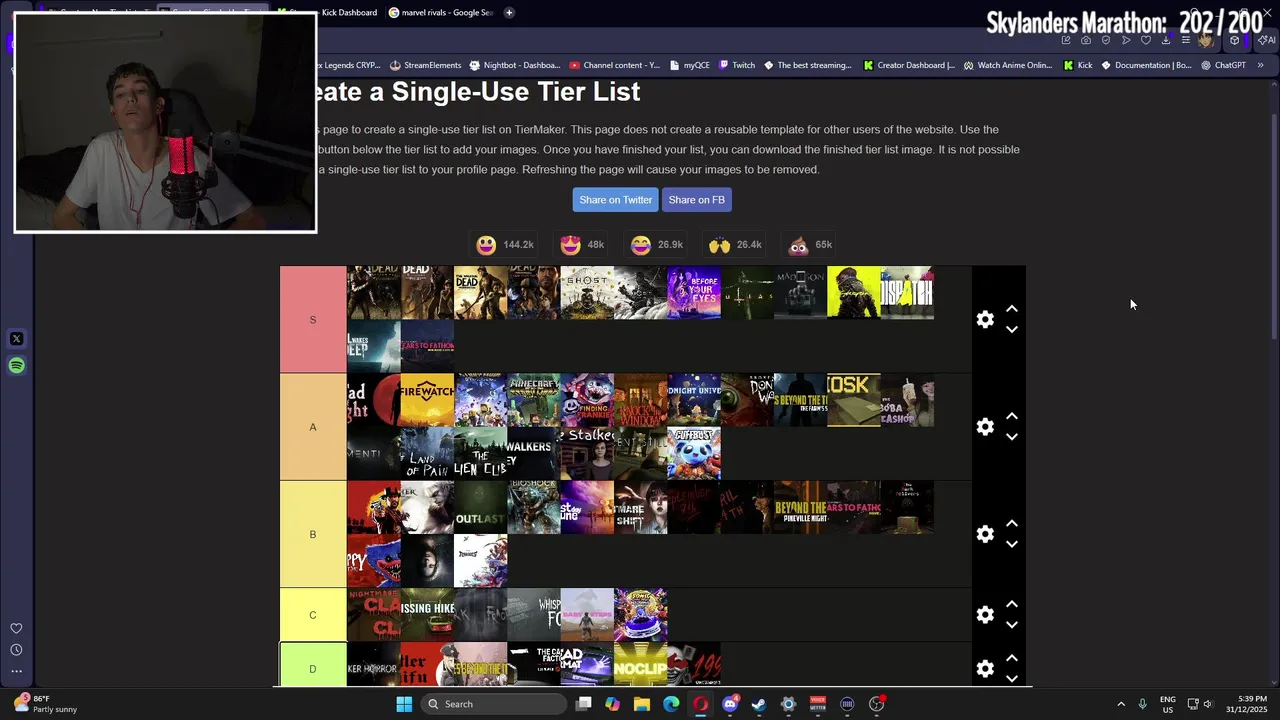1280x720 pixels.
Task: Open StreamElements bookmark
Action: [x=425, y=65]
